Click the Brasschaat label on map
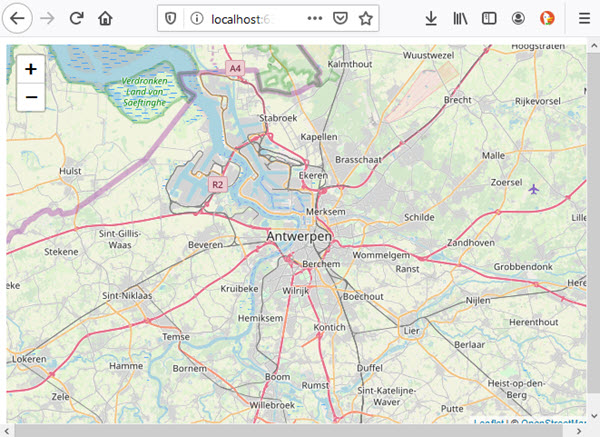600x437 pixels. click(358, 160)
